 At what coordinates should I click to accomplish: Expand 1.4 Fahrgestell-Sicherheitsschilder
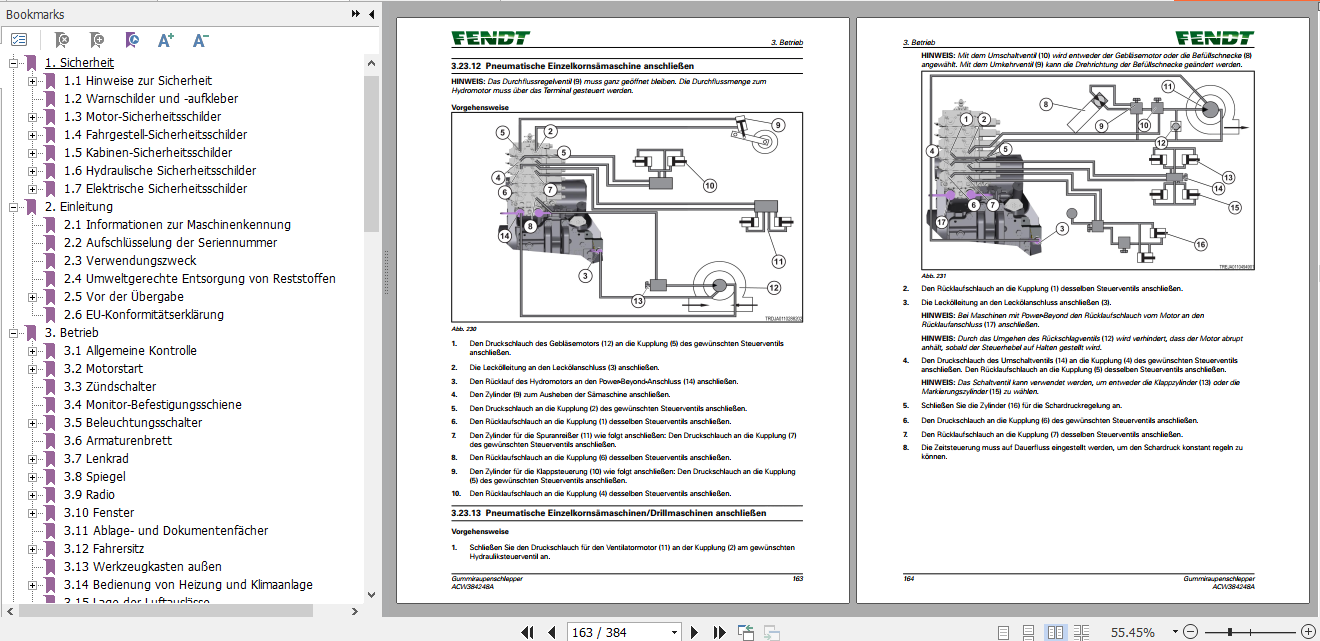click(33, 135)
